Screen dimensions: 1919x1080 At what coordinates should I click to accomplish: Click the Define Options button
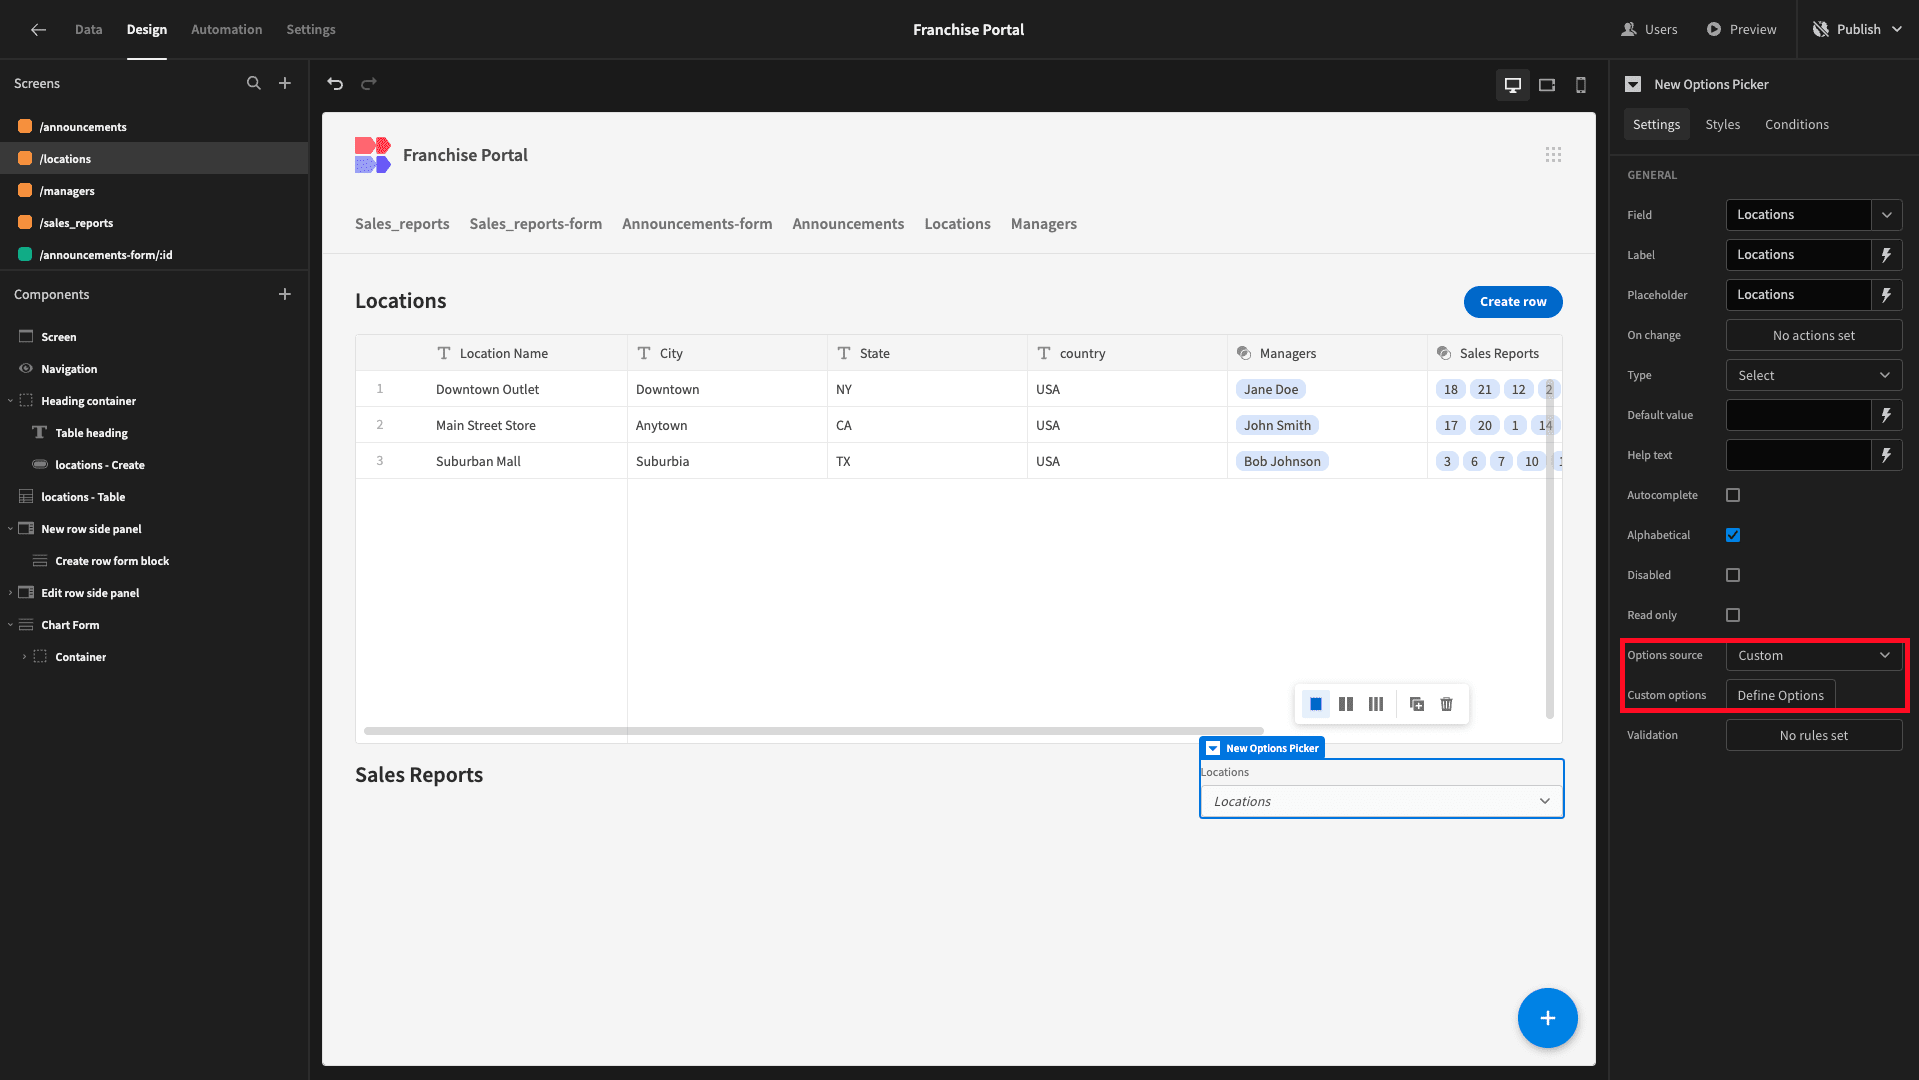1780,695
